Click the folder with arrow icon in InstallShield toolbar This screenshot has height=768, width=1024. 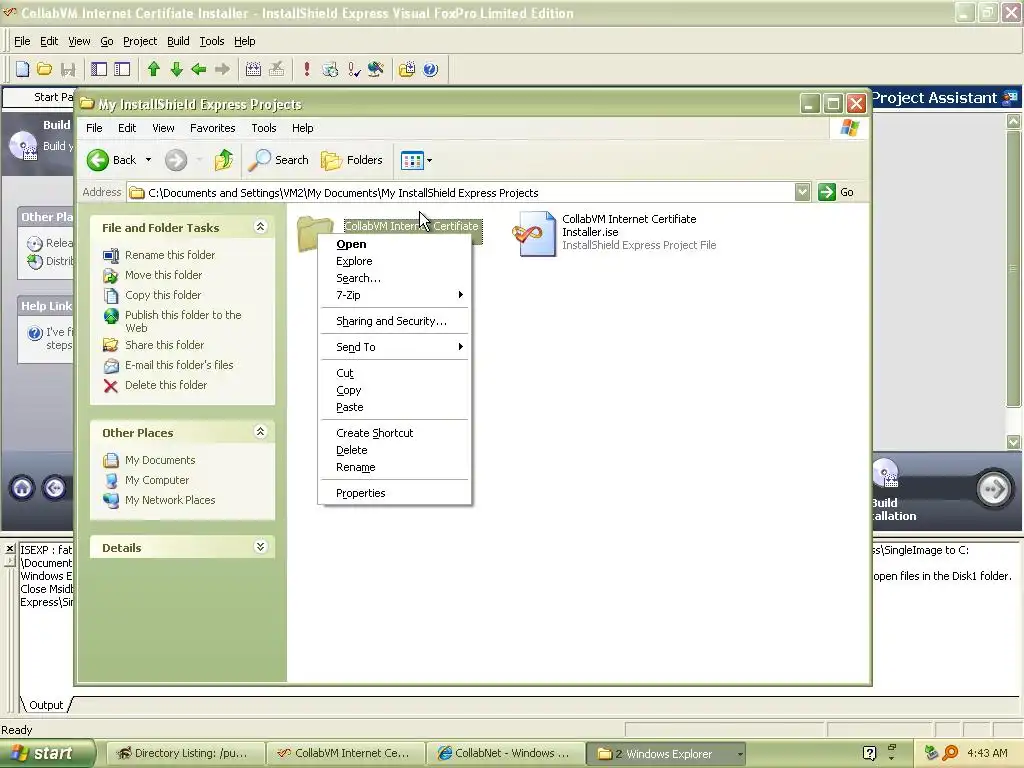(407, 69)
